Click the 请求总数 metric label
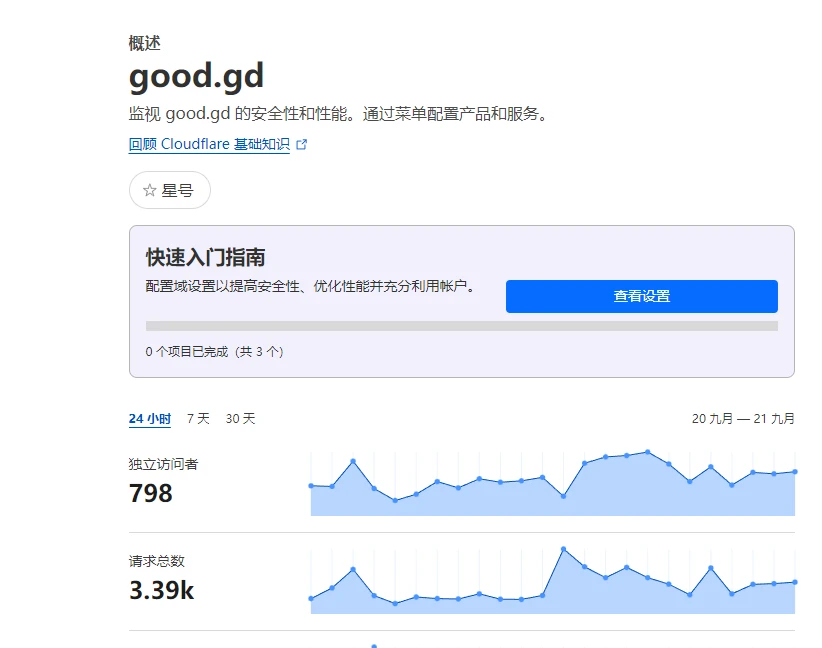The height and width of the screenshot is (648, 822). click(157, 562)
